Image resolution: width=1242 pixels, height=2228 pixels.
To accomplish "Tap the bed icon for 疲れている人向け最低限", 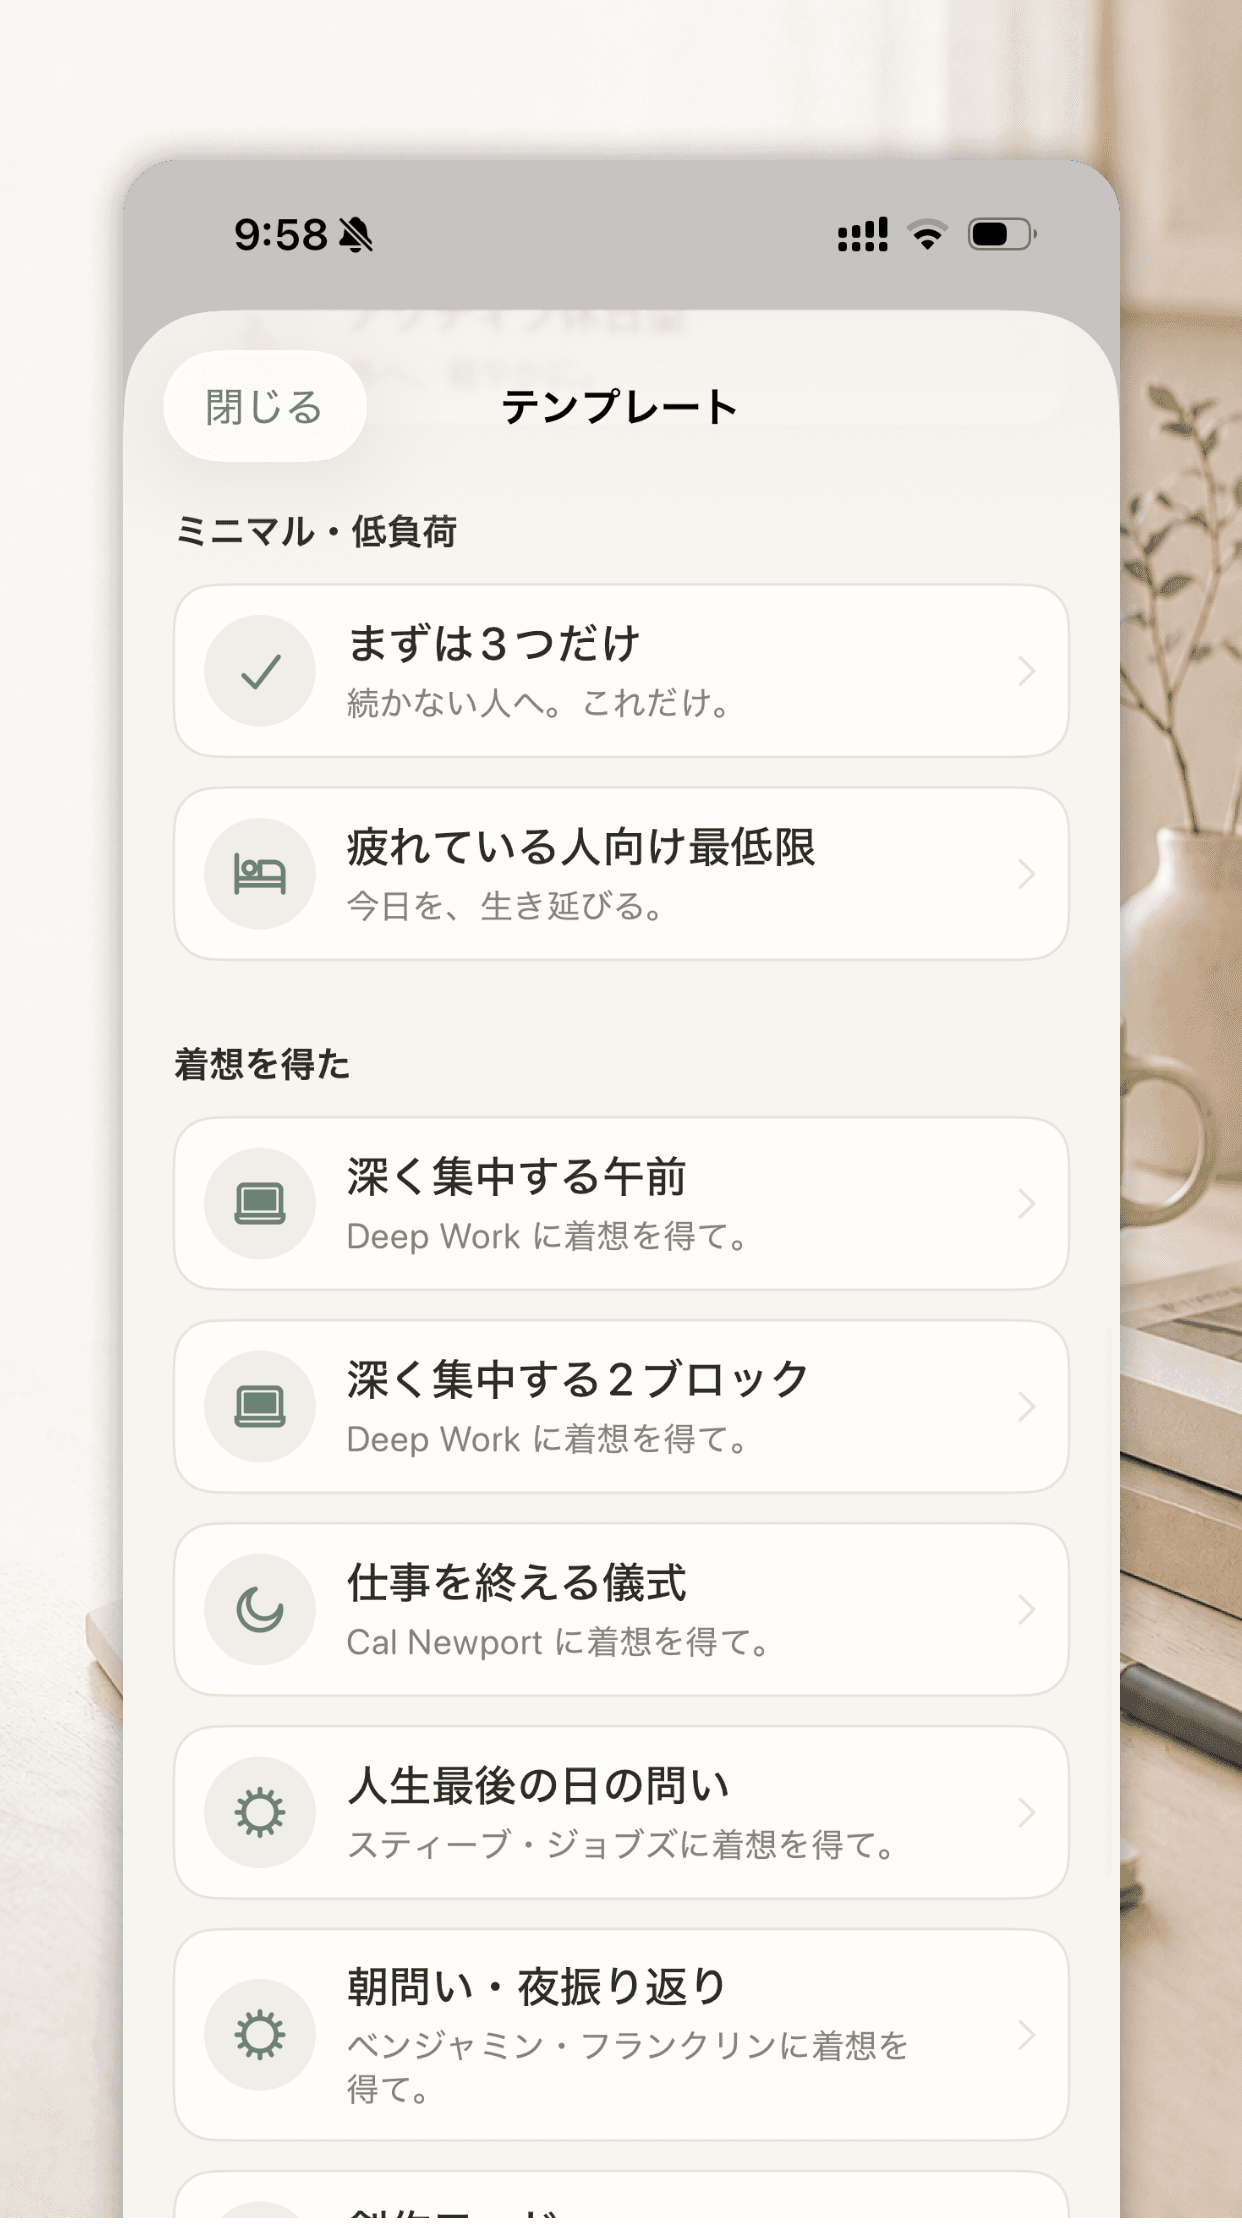I will coord(260,874).
